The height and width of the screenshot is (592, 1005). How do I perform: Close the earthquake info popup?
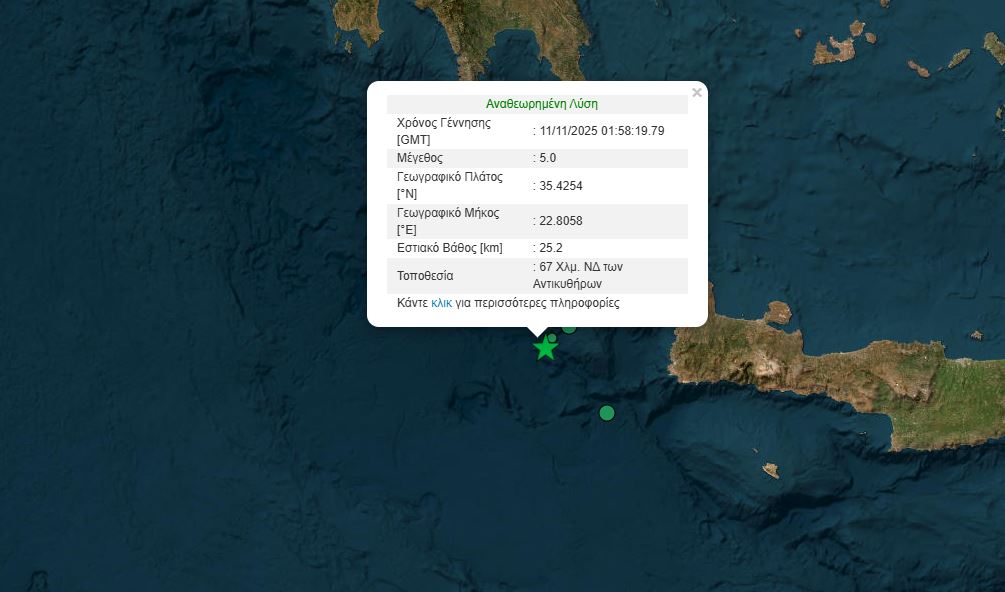point(697,93)
